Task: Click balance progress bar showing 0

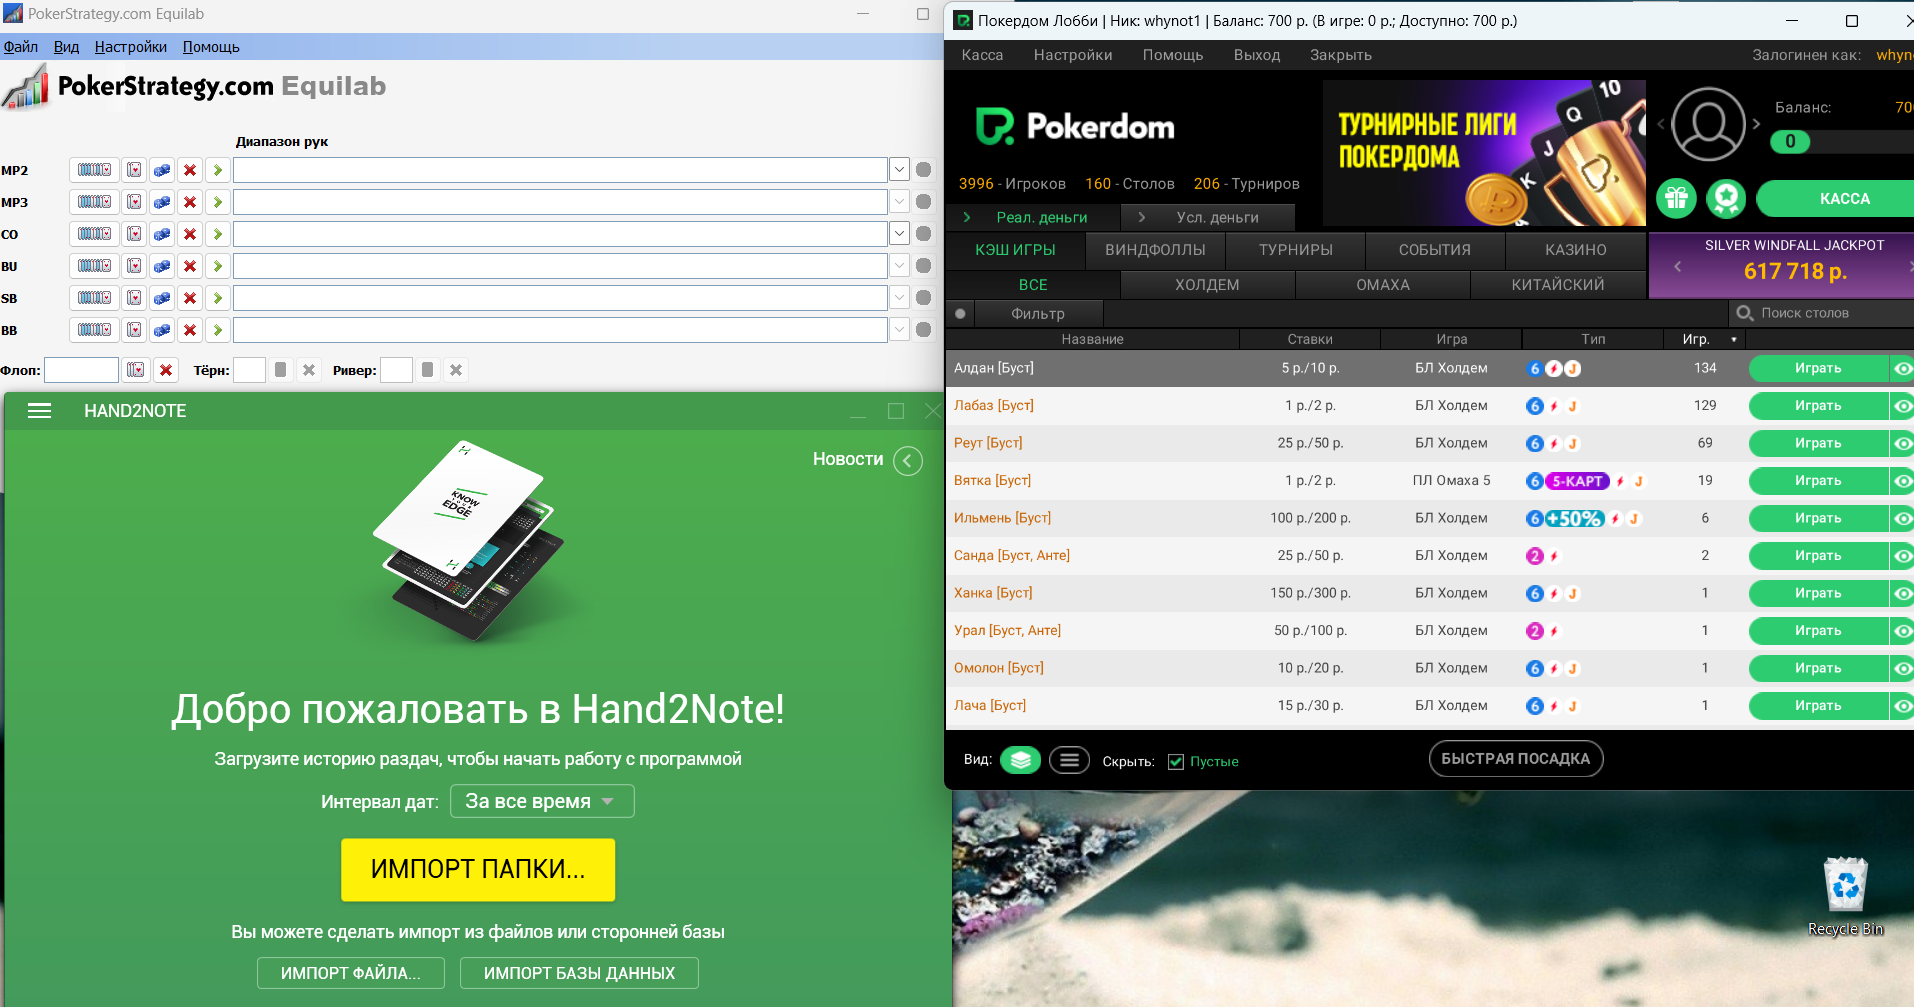Action: pos(1841,141)
